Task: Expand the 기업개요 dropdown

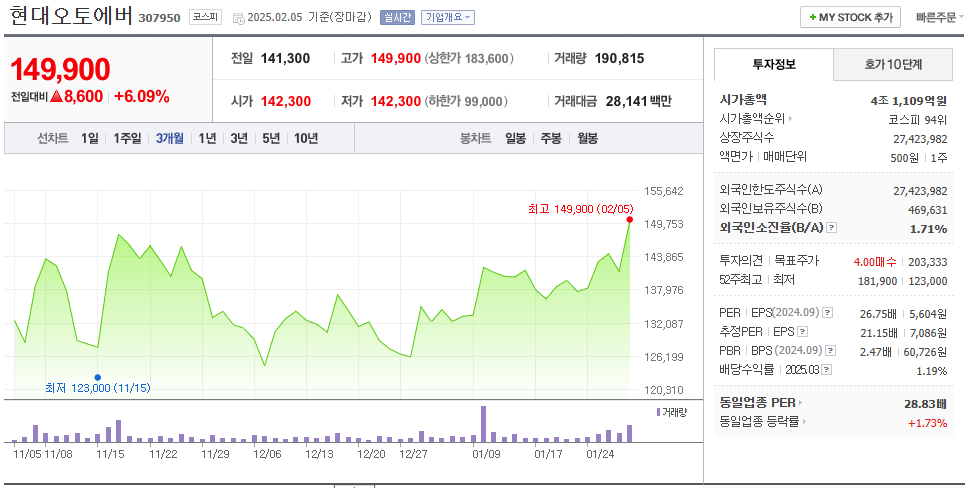Action: (x=448, y=17)
